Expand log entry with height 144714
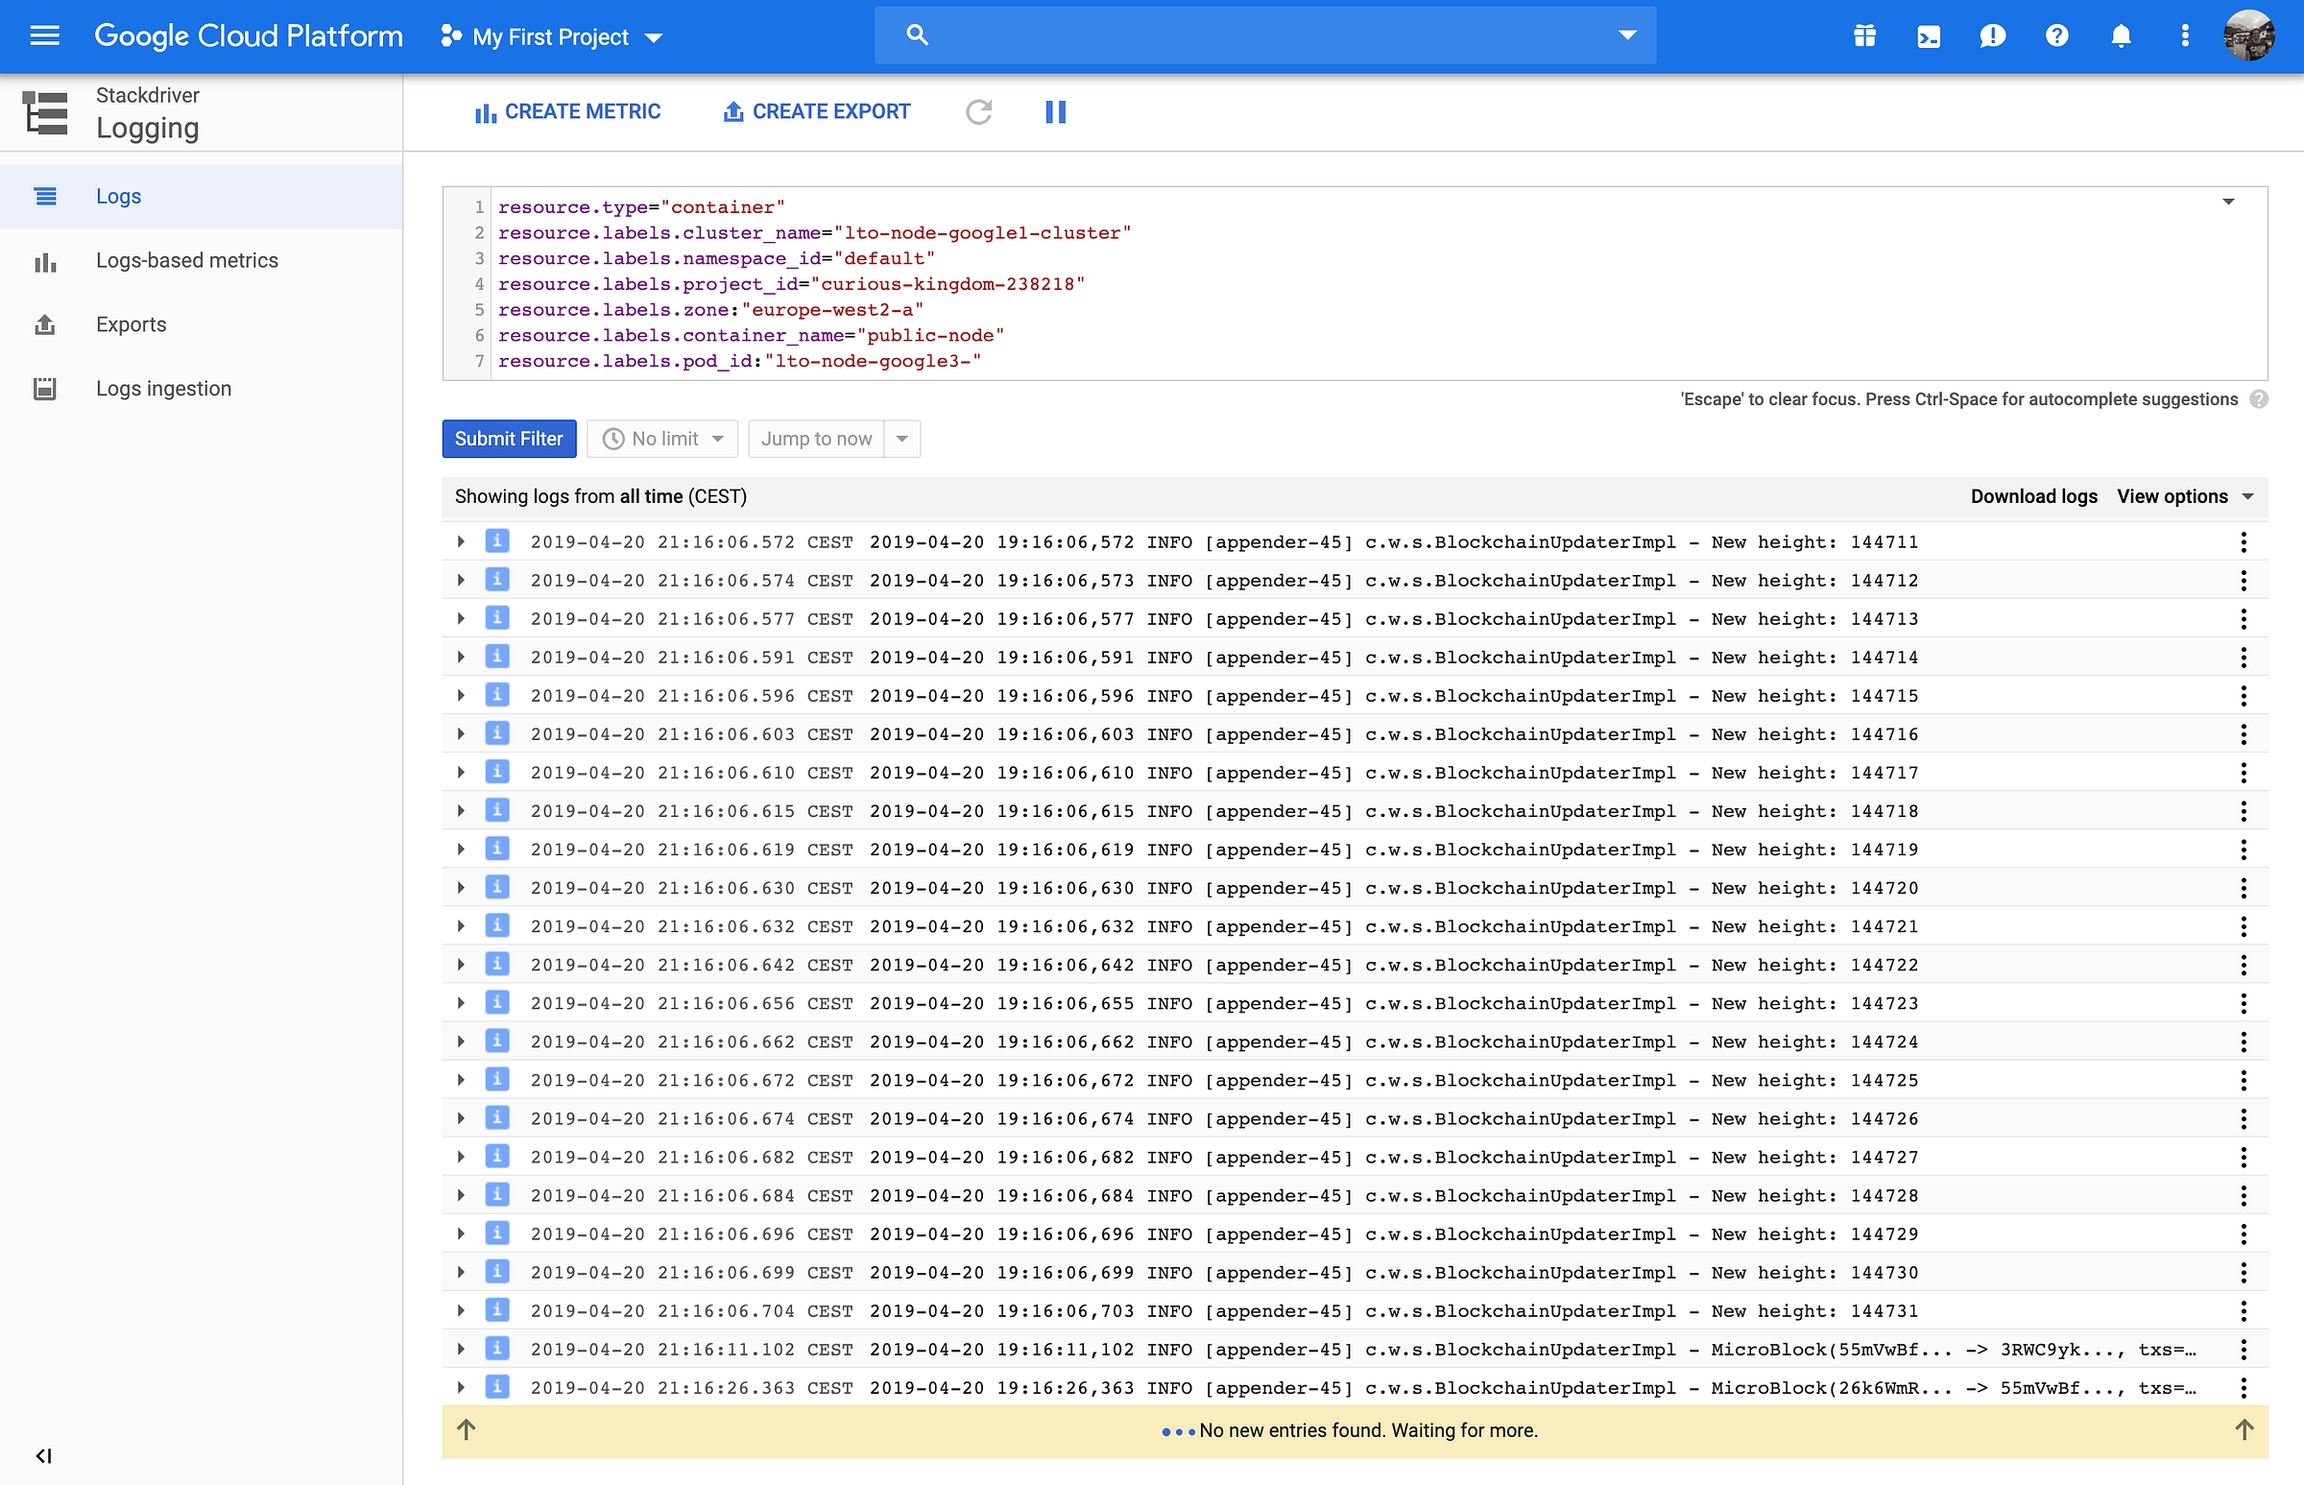This screenshot has width=2304, height=1485. [460, 657]
